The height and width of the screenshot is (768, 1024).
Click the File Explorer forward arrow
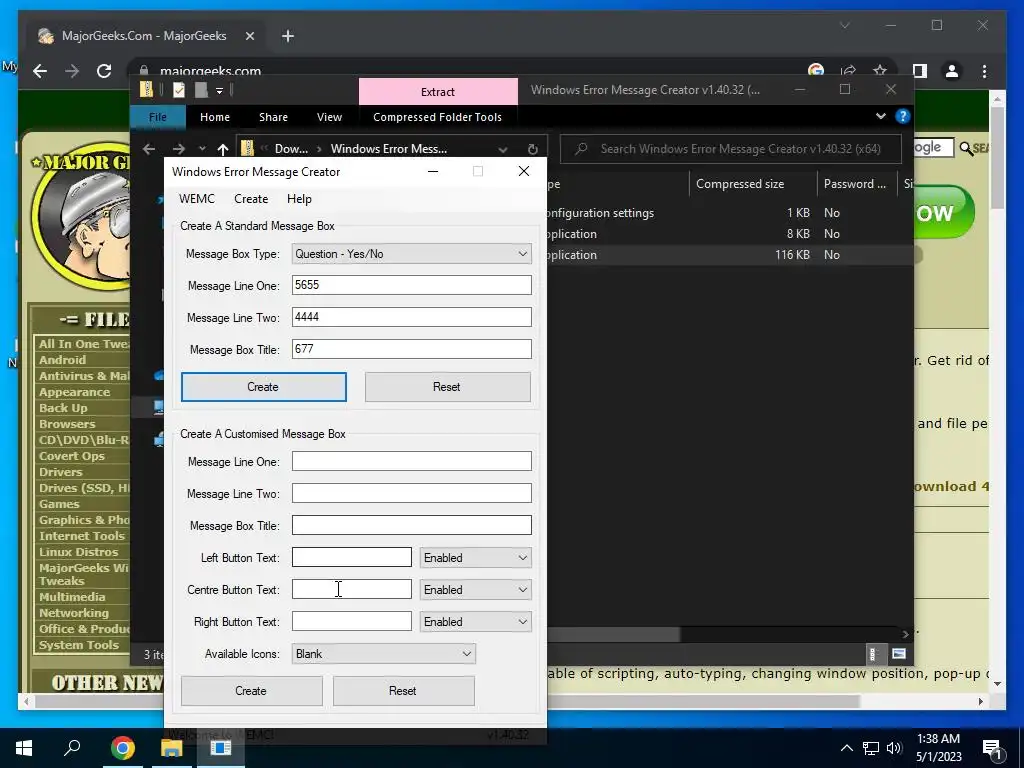coord(178,149)
